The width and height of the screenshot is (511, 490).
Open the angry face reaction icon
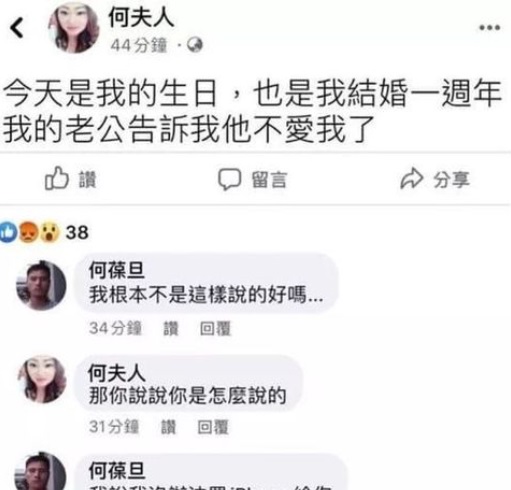pos(28,232)
